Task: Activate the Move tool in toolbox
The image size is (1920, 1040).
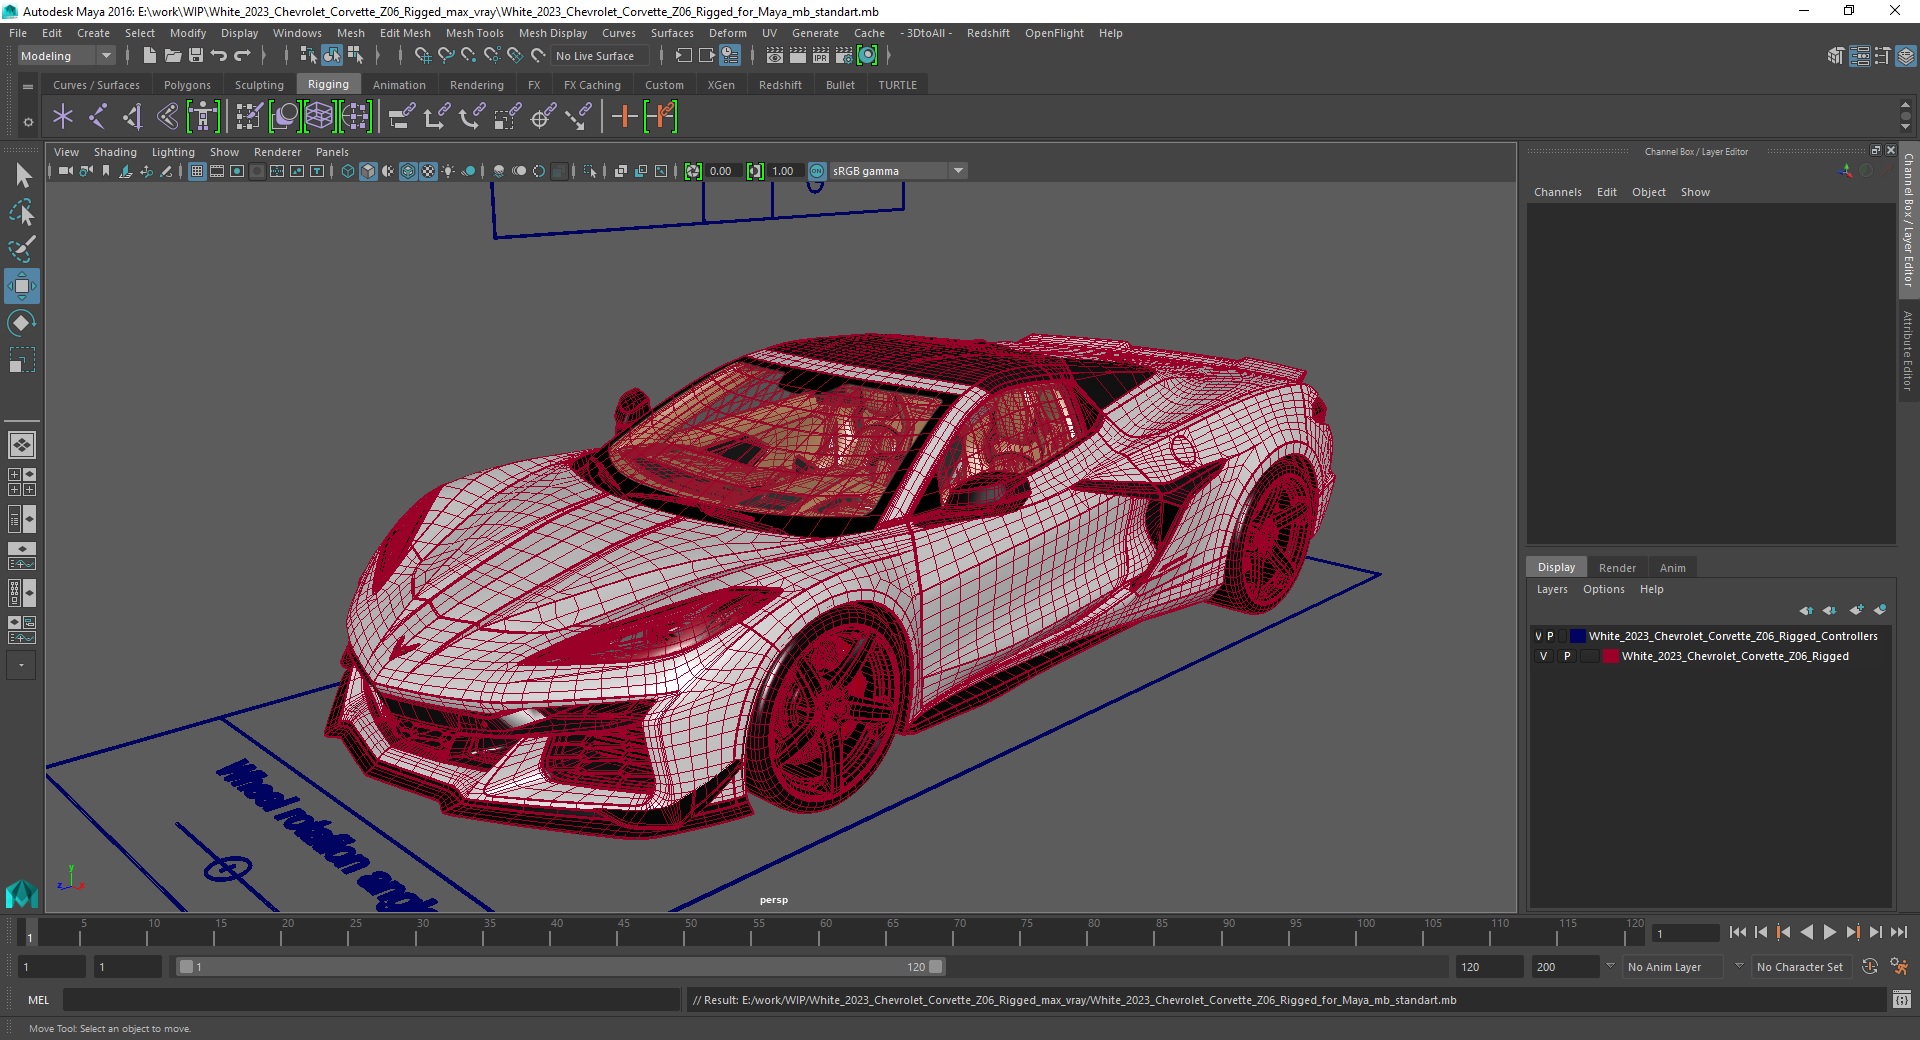Action: [x=22, y=286]
